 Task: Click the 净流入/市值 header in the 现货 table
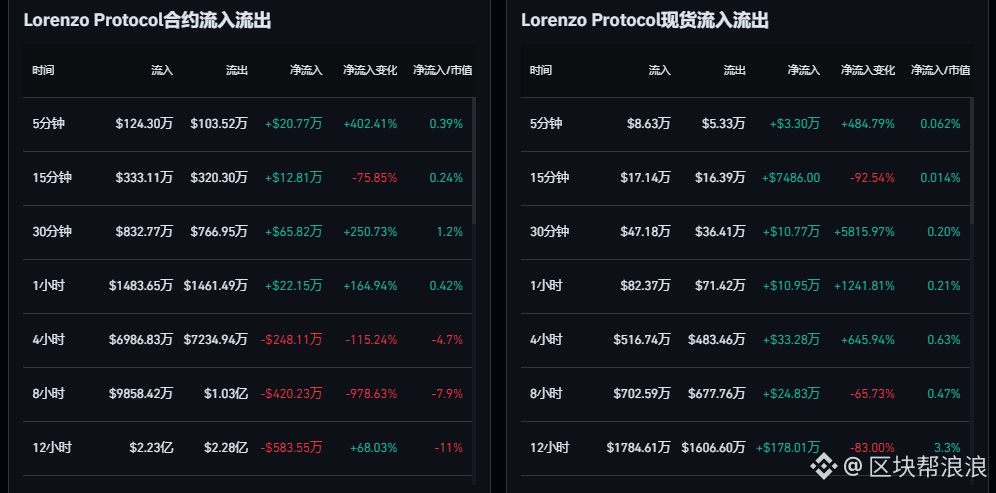tap(940, 70)
